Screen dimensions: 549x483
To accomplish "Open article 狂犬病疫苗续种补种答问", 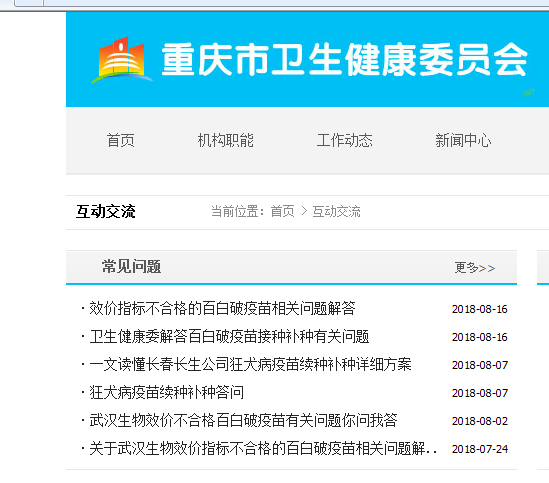I will (x=167, y=392).
